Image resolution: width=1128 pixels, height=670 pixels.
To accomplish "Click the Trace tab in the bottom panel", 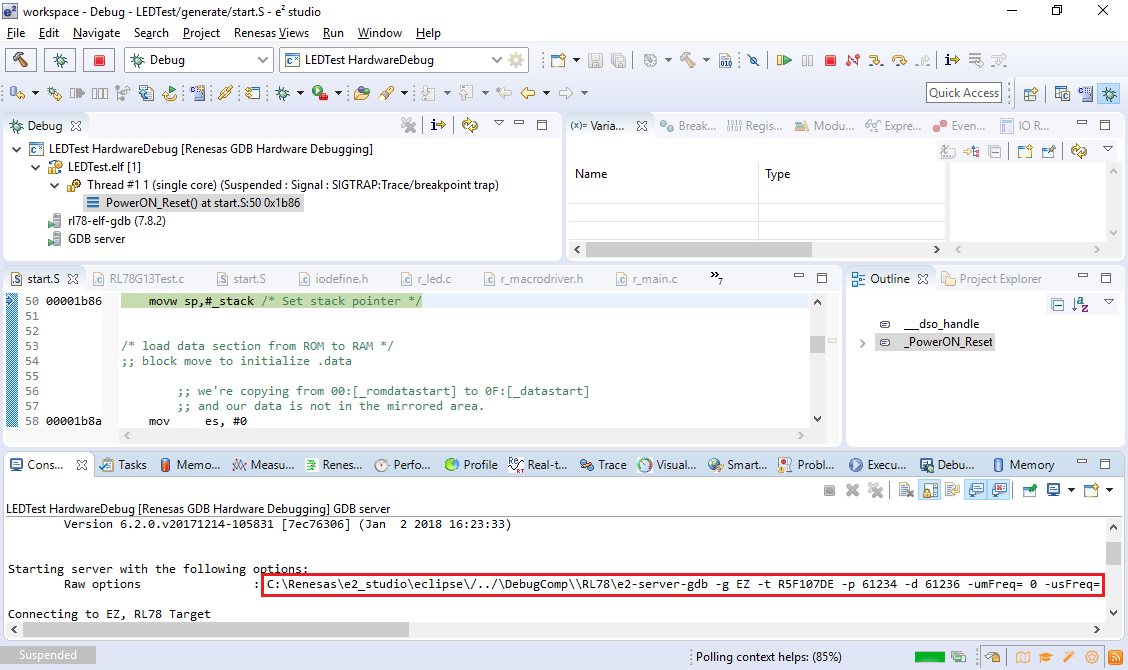I will pos(604,465).
